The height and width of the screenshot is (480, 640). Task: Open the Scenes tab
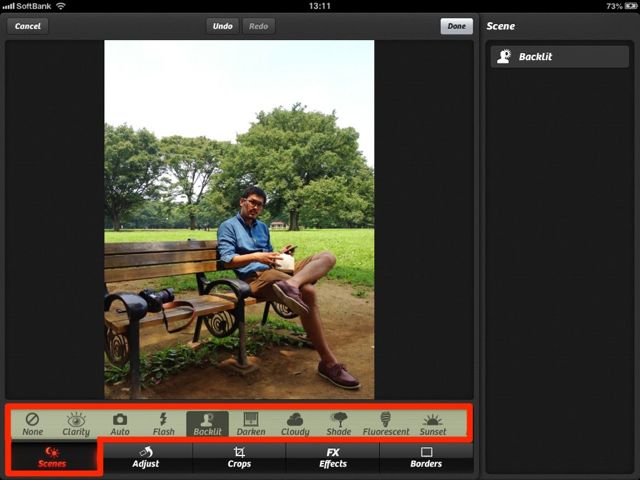click(52, 458)
